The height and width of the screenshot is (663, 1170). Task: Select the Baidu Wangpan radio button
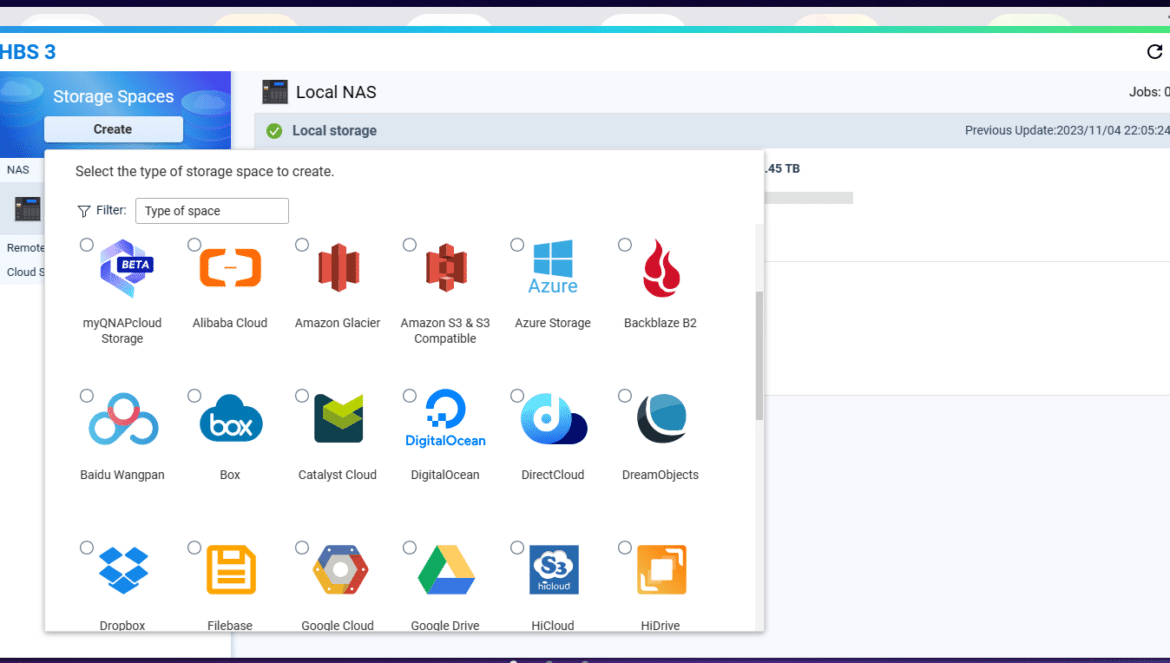[x=87, y=396]
